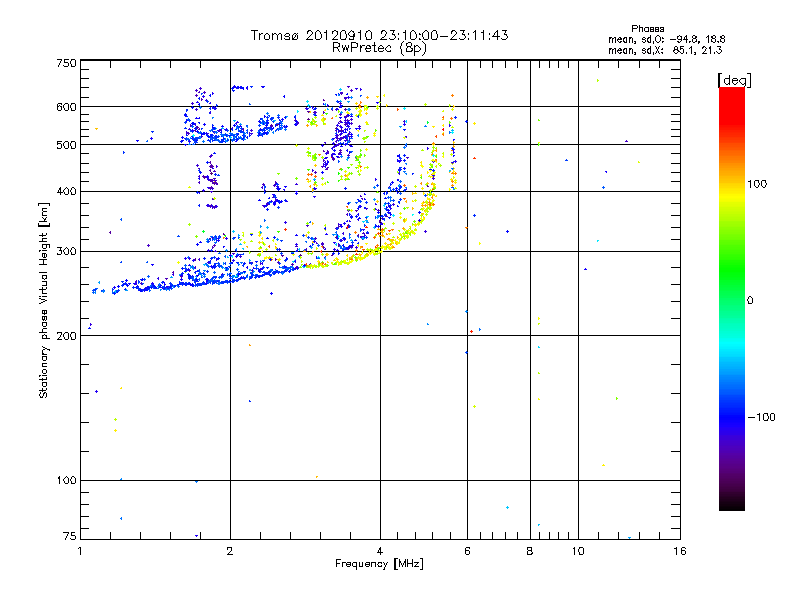Click the y-axis tick label '750'
The image size is (800, 600).
point(66,63)
